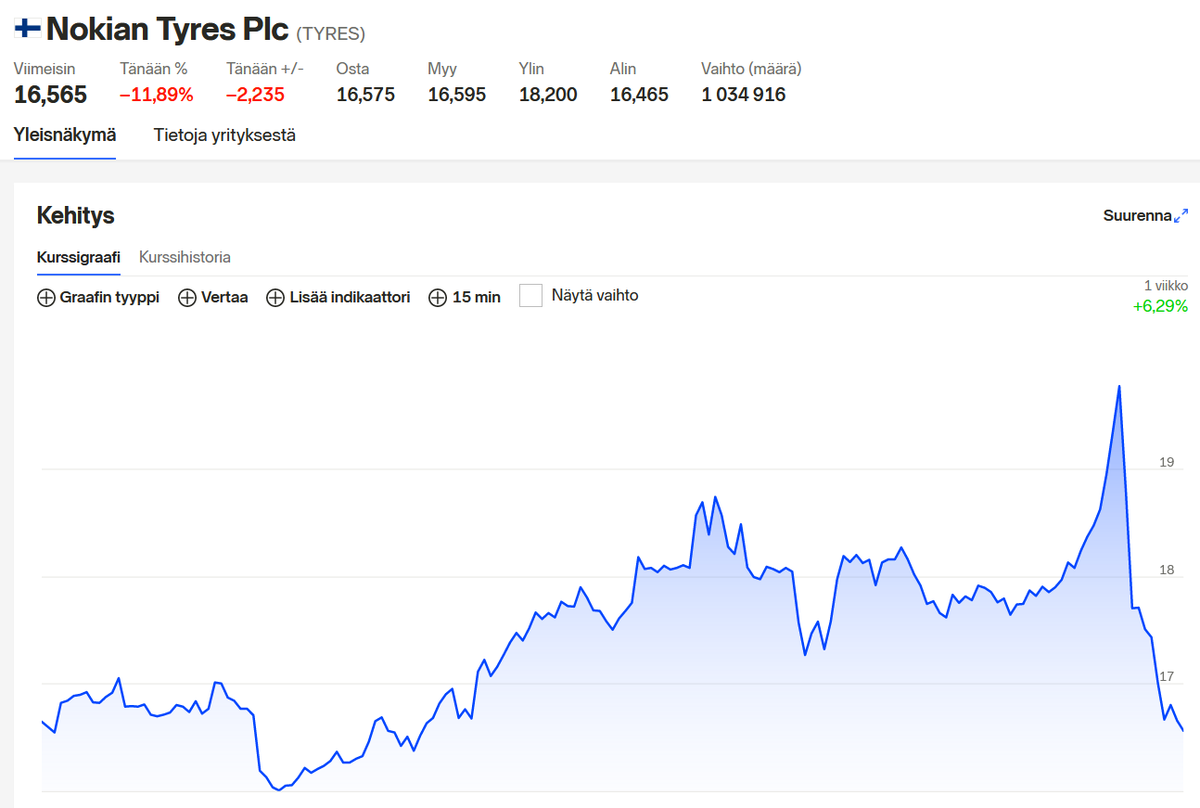Open the Graafin tyyppi chart type selector

pyautogui.click(x=98, y=297)
